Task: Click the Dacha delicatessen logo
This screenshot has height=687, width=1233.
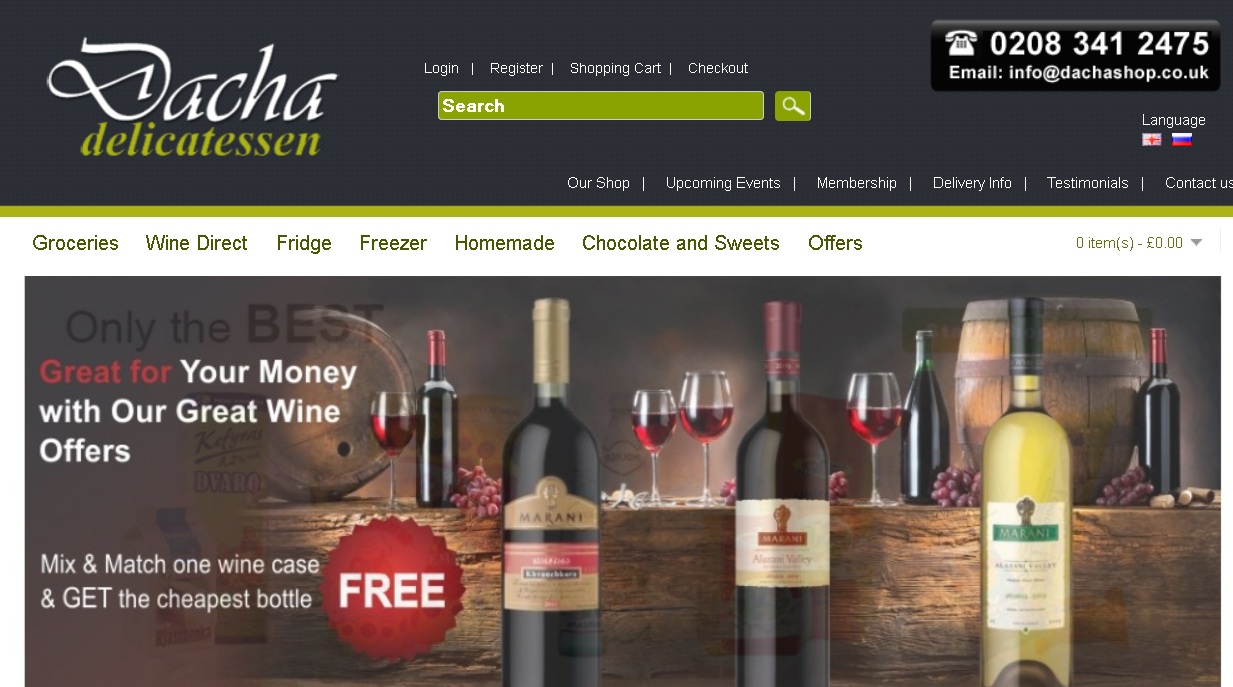Action: 192,98
